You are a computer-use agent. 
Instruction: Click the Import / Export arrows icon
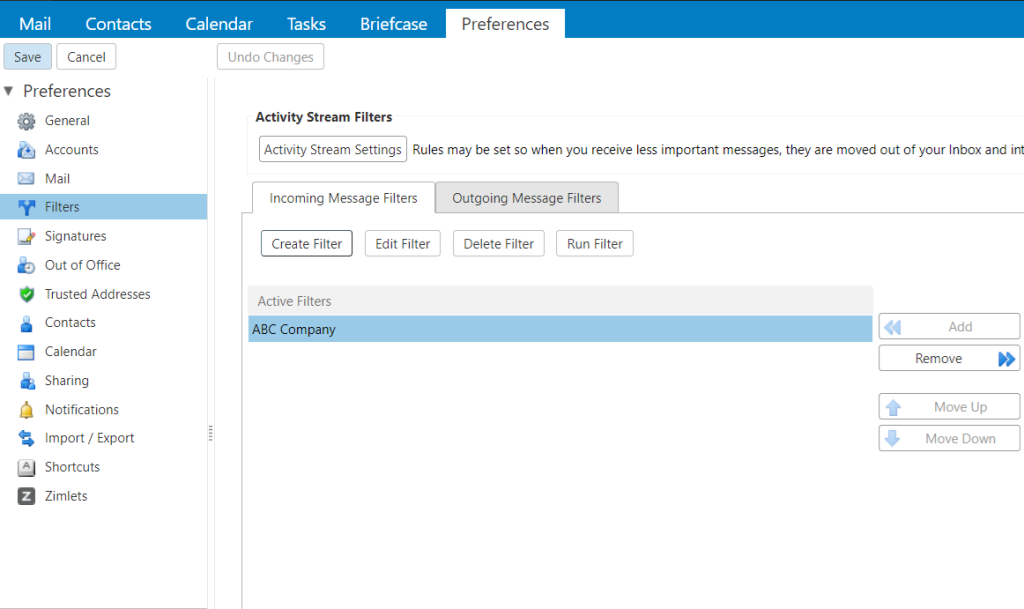27,439
